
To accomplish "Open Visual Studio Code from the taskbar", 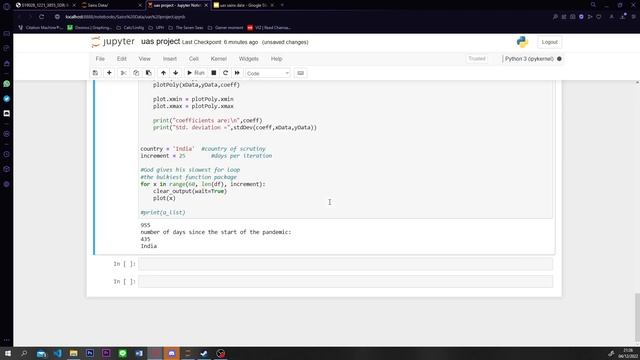I will pyautogui.click(x=58, y=353).
